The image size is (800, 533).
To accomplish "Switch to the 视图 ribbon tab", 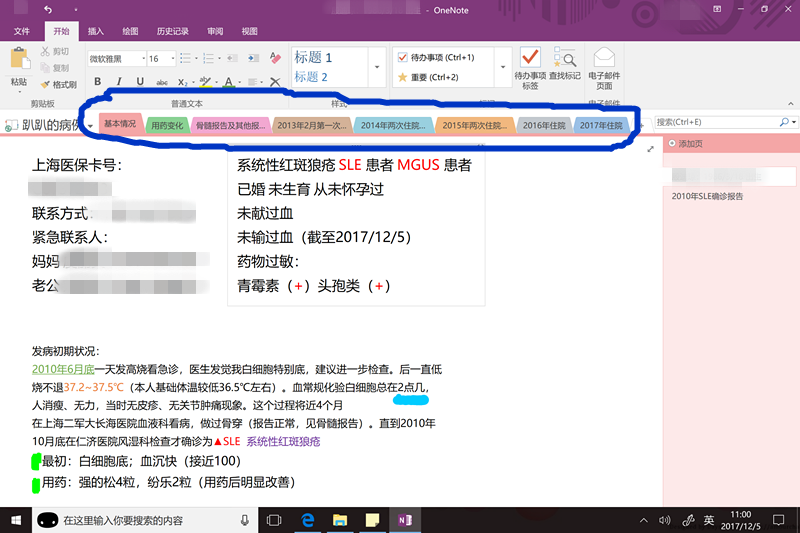I will (x=249, y=31).
